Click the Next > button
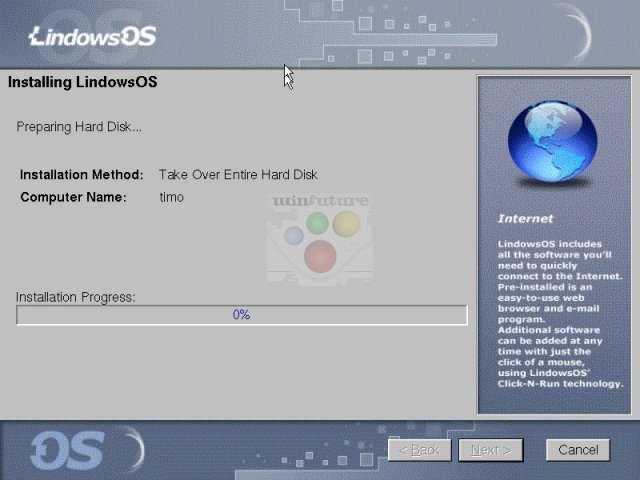 [x=491, y=450]
